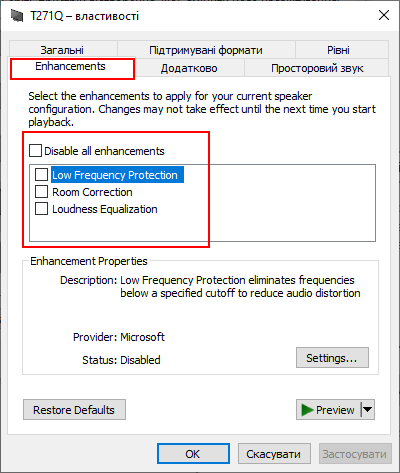Switch to Просторовий звук tab

click(317, 68)
